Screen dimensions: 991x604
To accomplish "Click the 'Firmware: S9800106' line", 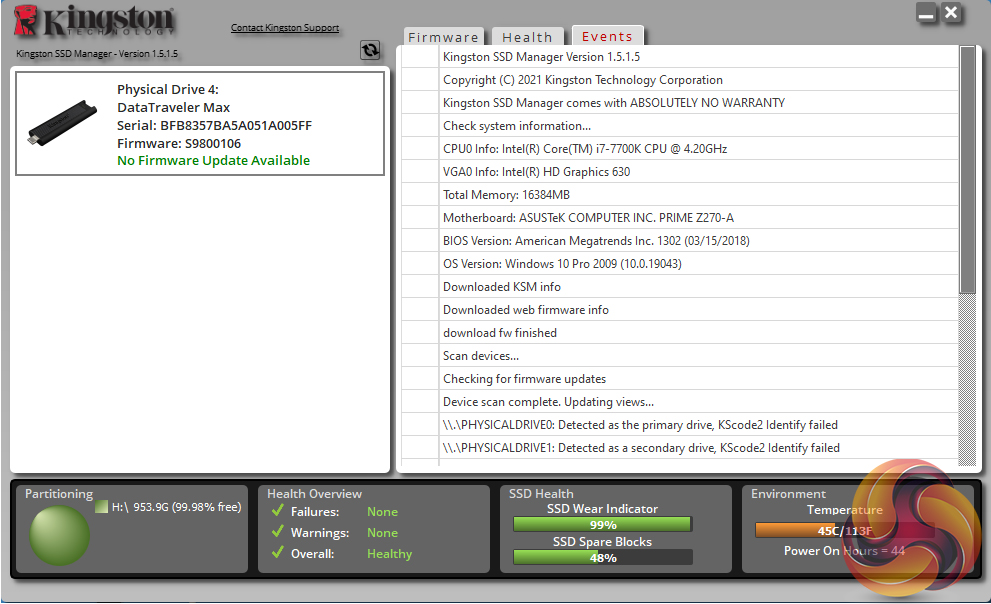I will (x=179, y=143).
